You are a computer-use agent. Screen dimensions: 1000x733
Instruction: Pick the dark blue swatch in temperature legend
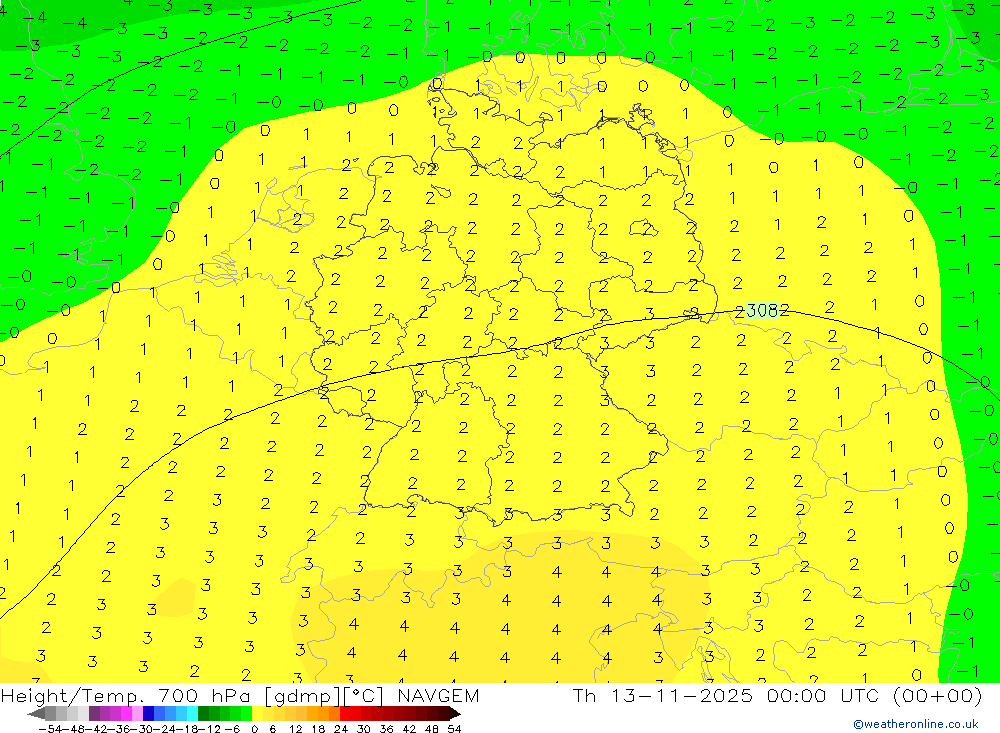148,713
